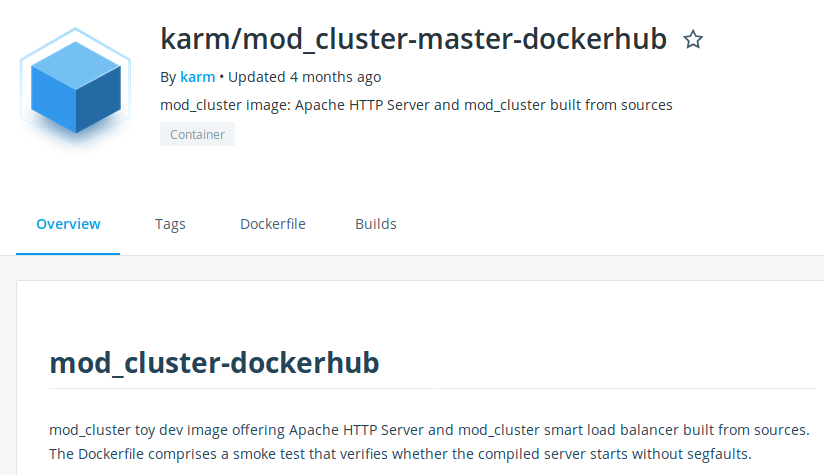
Task: Open the Tags tab
Action: [170, 224]
